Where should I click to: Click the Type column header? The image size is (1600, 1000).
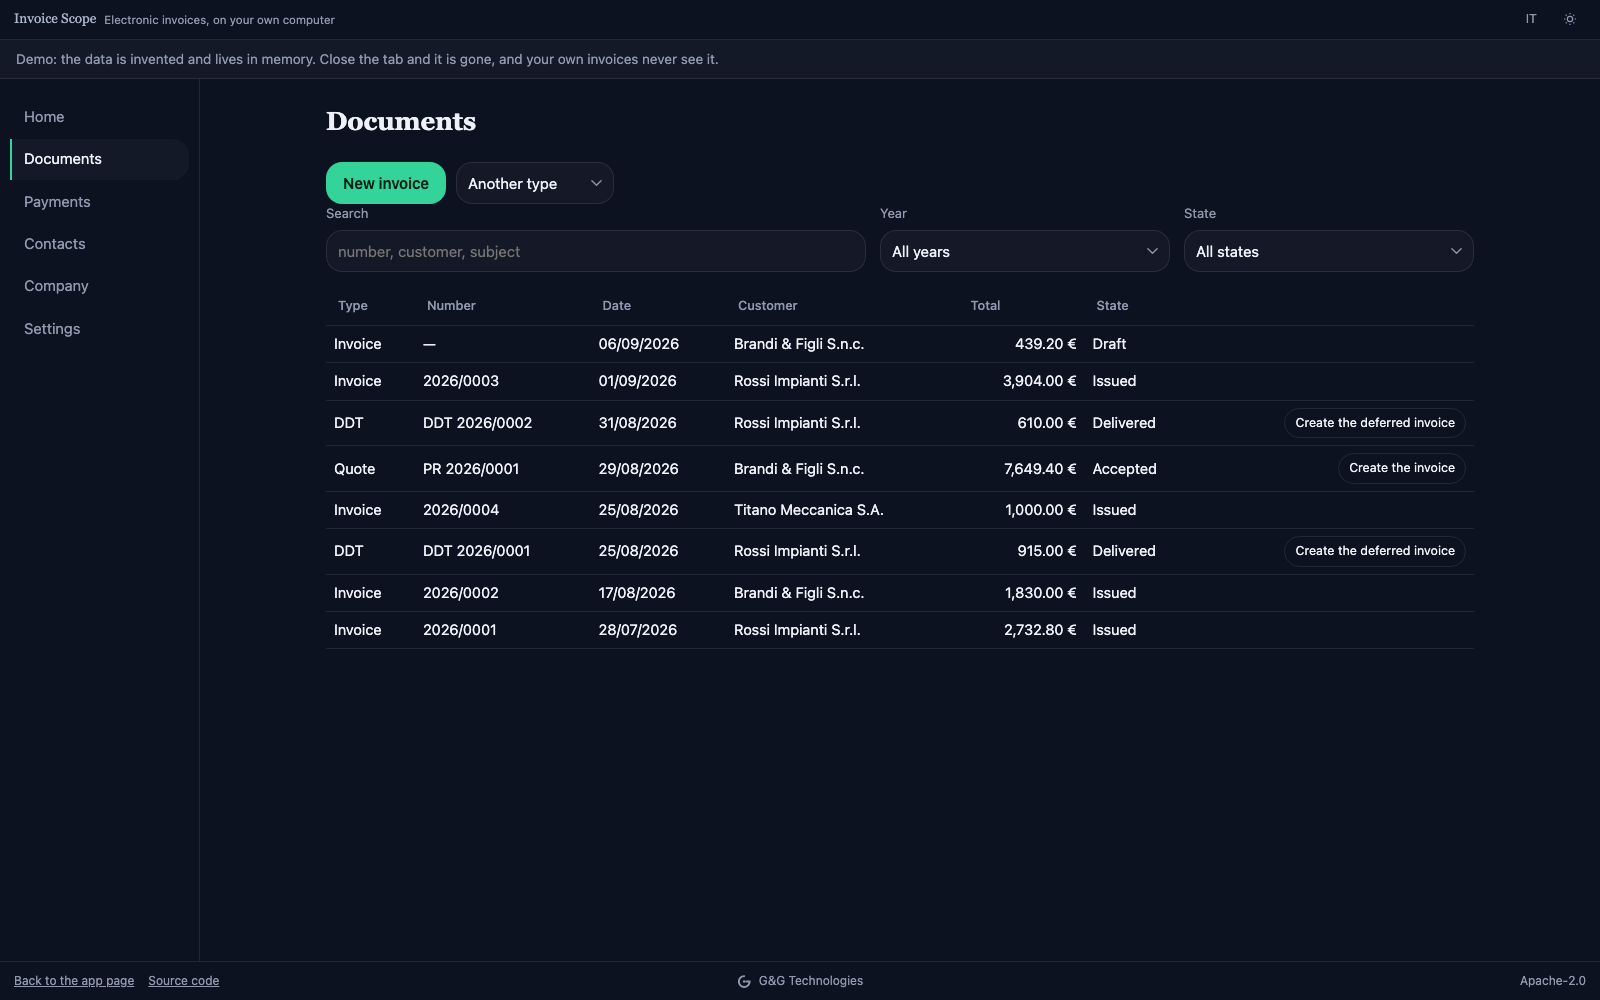(x=353, y=306)
